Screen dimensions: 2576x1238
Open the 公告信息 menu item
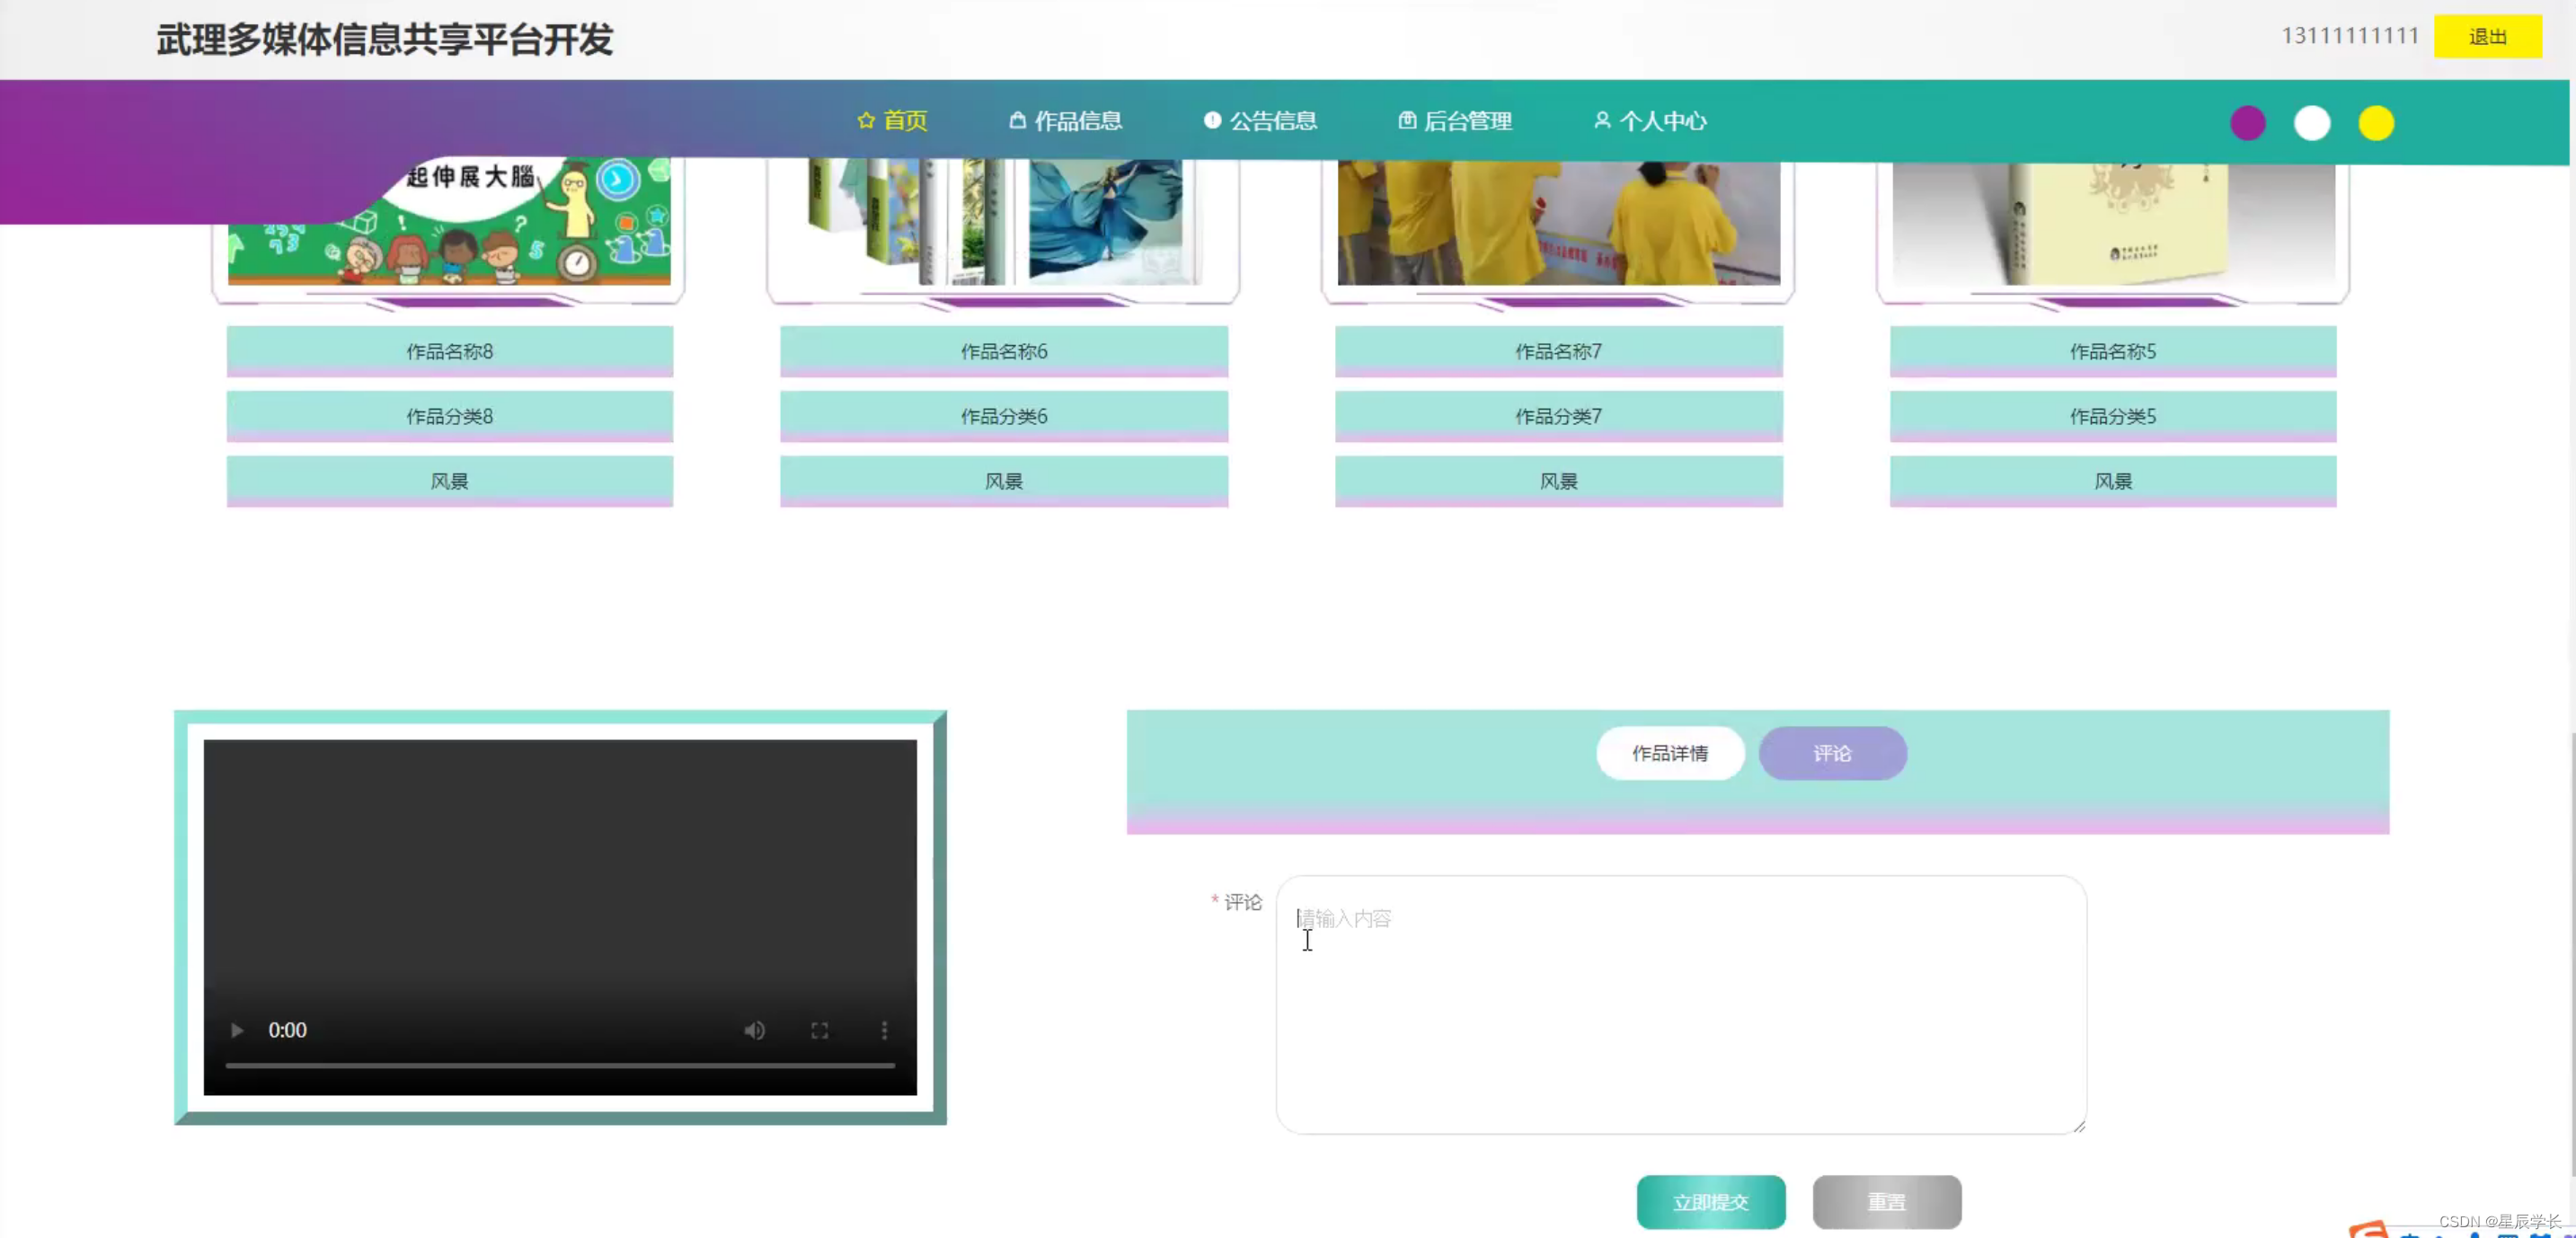pyautogui.click(x=1260, y=121)
